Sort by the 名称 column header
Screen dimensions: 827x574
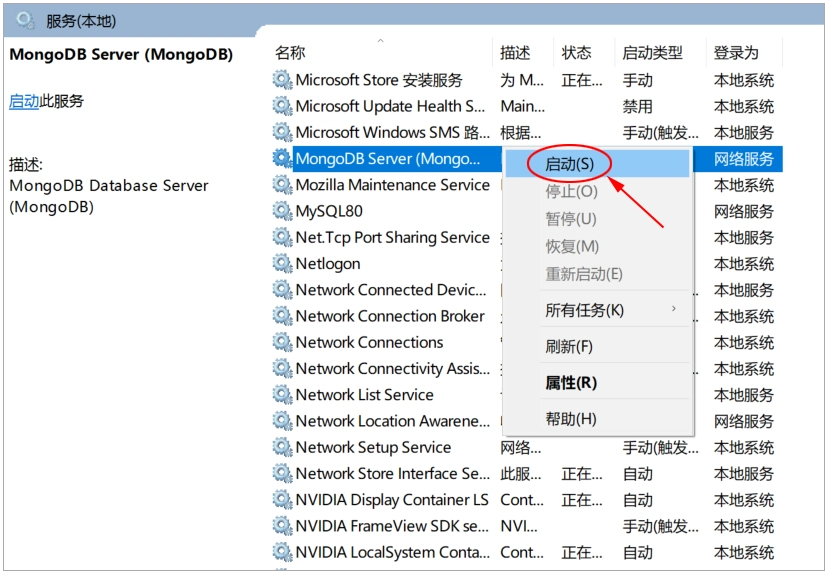290,53
